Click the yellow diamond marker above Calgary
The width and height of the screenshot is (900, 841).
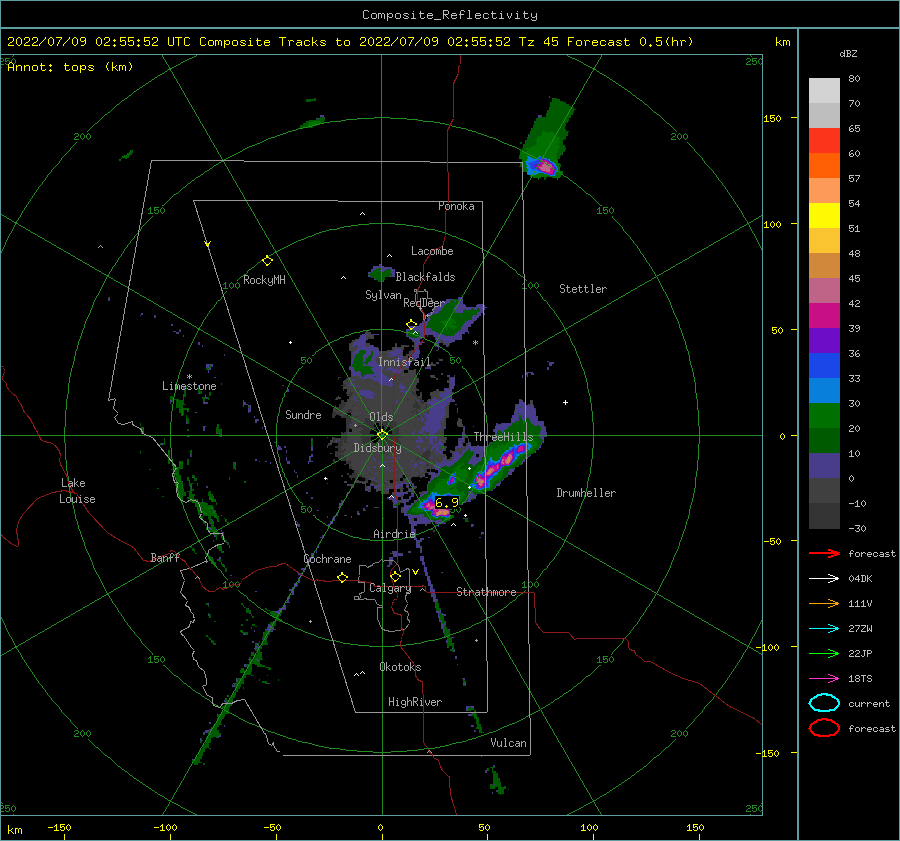coord(395,576)
